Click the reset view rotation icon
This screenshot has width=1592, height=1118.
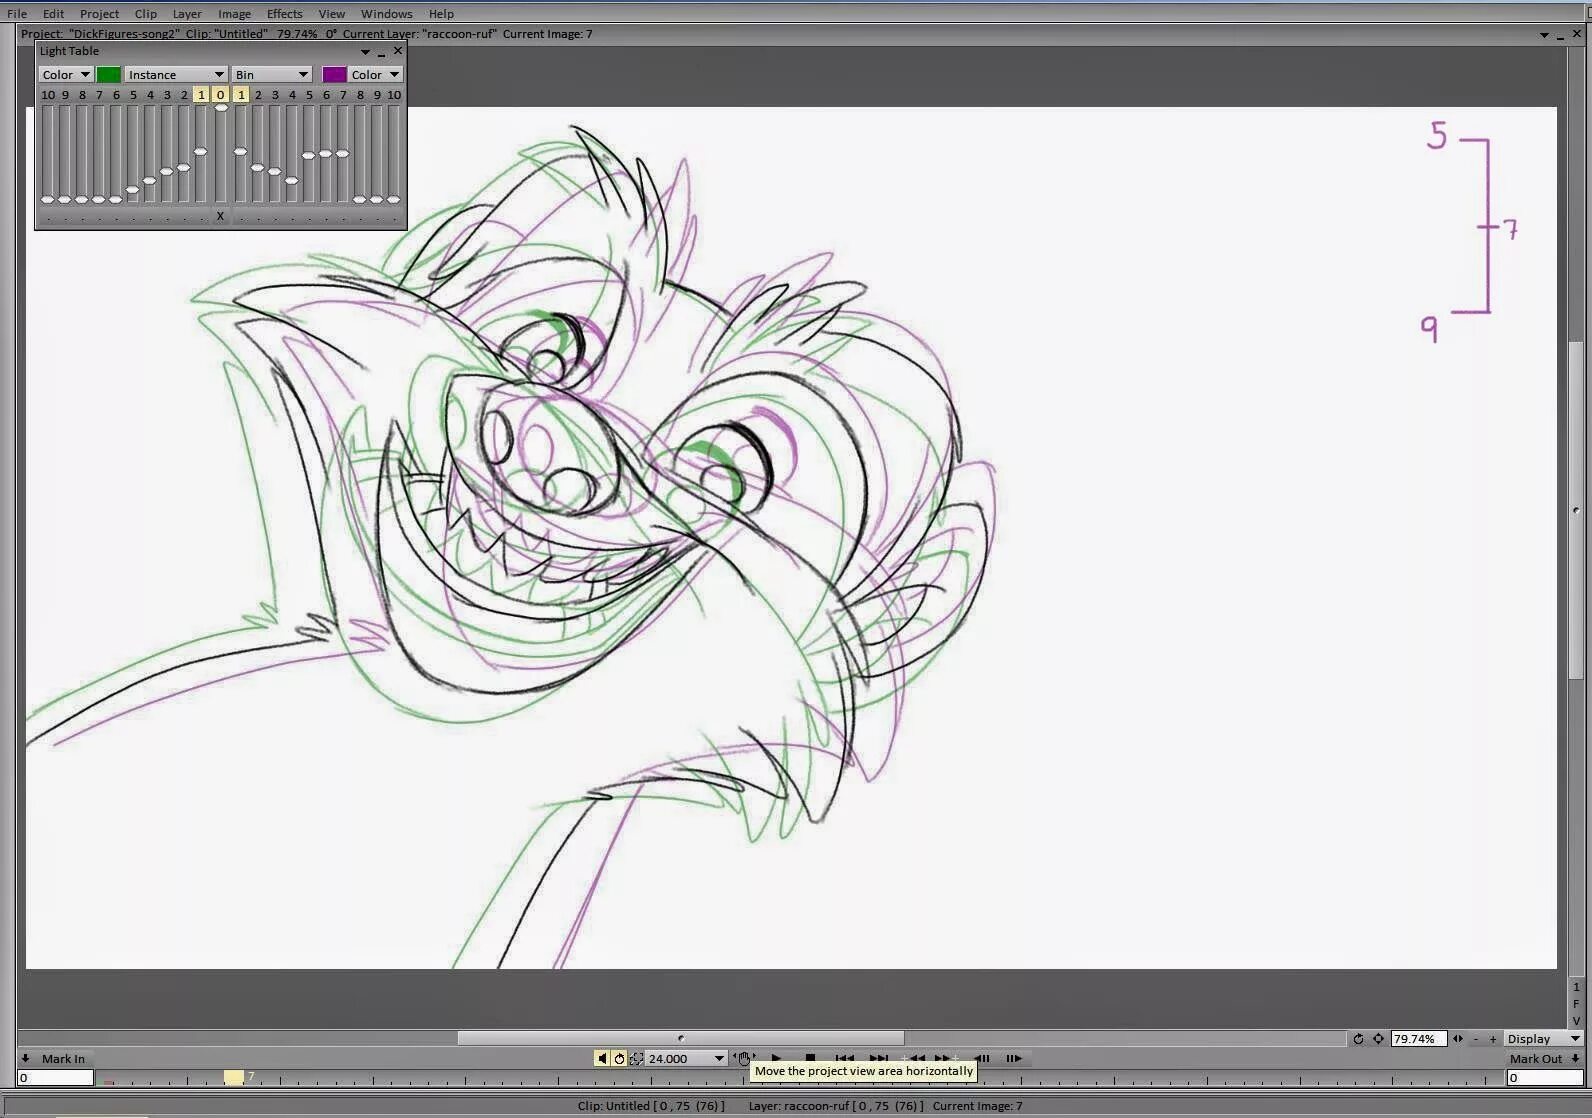[1358, 1039]
